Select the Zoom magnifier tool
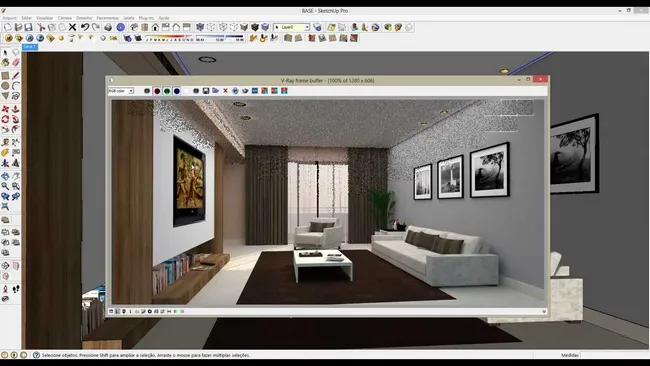This screenshot has height=366, width=650. (5, 186)
